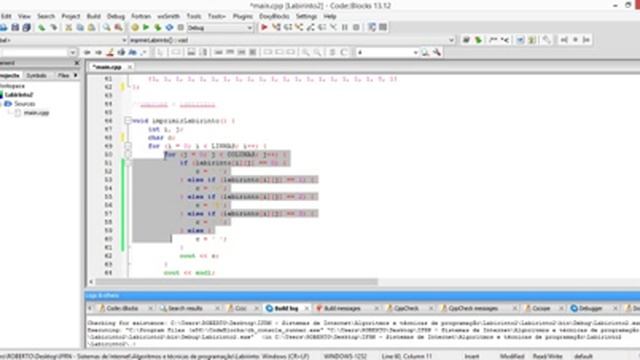
Task: Open the Project menu
Action: coord(71,16)
